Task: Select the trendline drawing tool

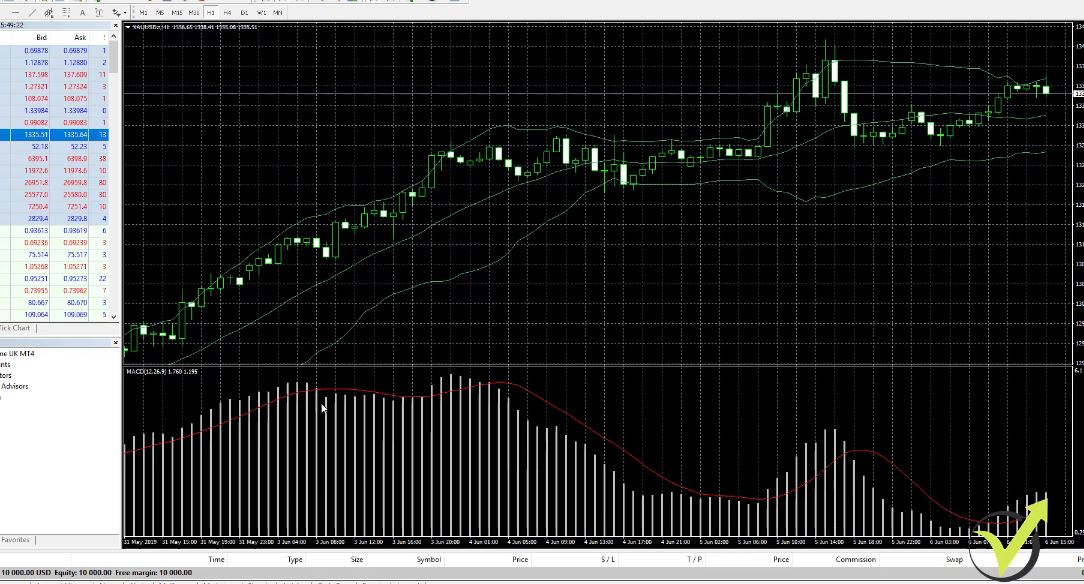Action: tap(32, 12)
